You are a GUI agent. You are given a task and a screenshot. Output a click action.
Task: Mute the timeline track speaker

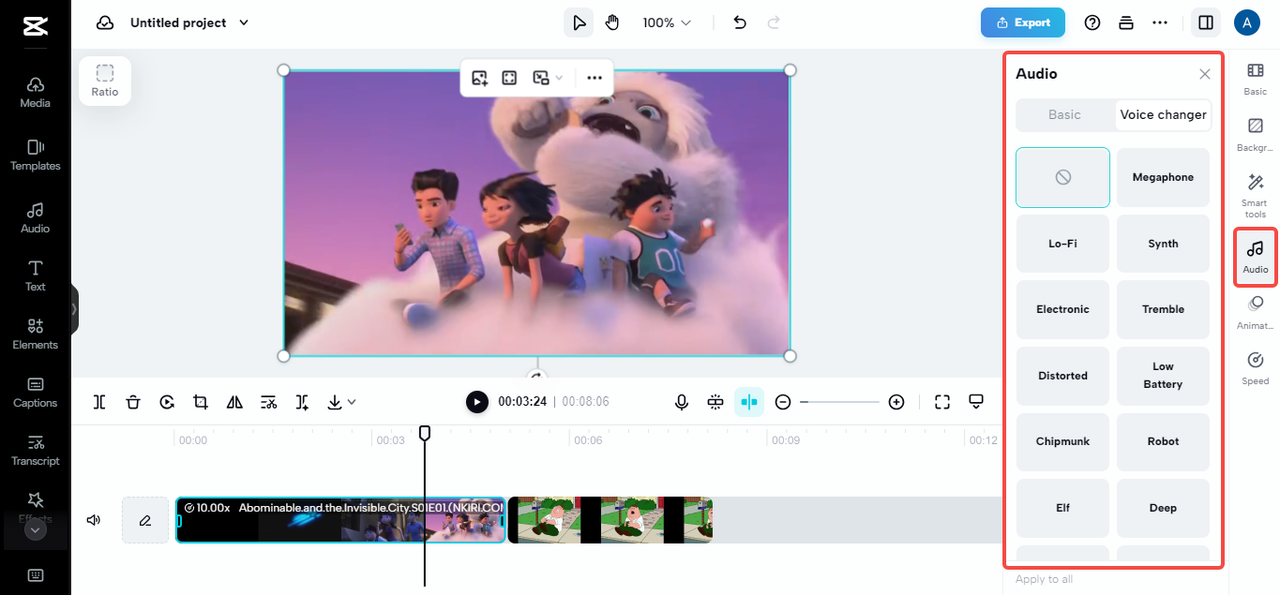click(94, 520)
